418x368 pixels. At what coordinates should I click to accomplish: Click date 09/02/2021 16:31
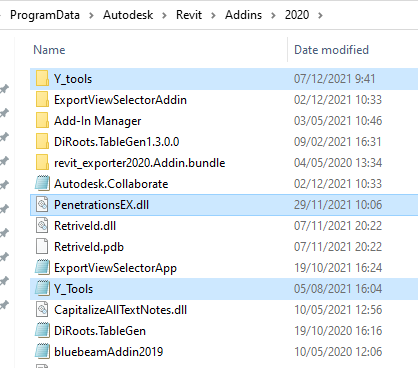click(338, 142)
